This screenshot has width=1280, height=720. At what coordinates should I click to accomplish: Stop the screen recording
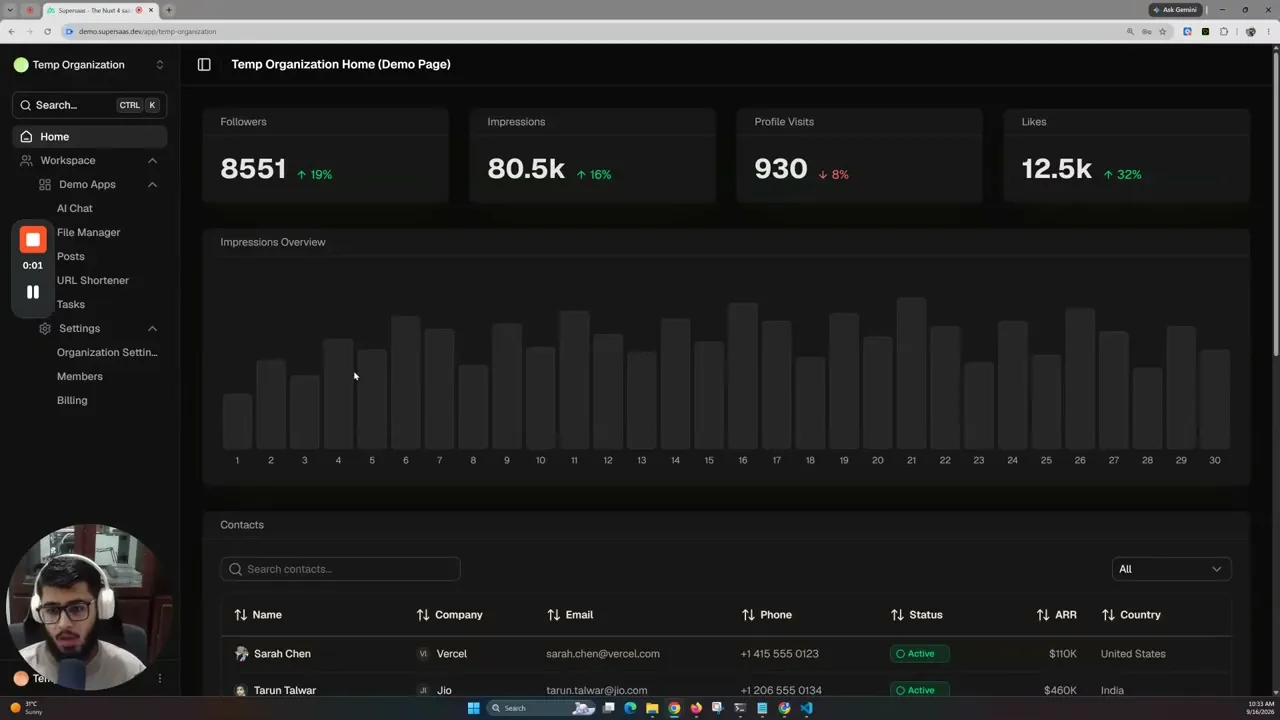click(33, 240)
